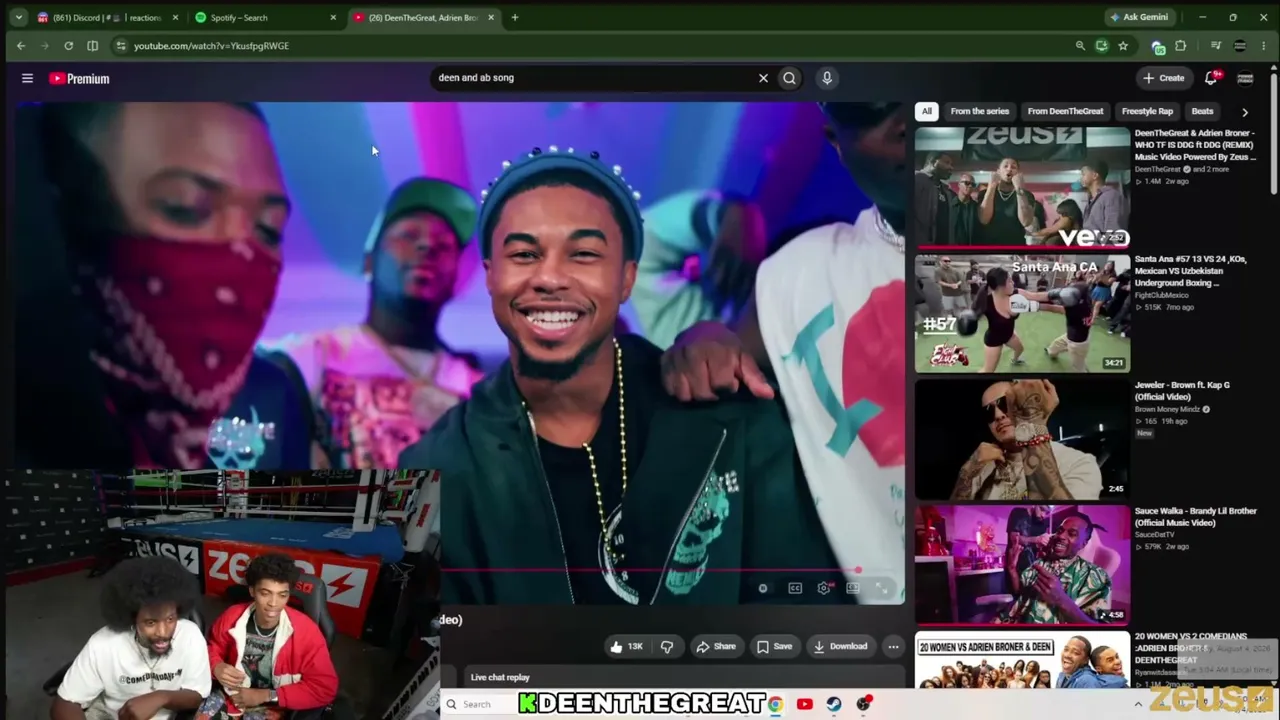The height and width of the screenshot is (720, 1280).
Task: Toggle closed captions in the player
Action: pos(795,588)
